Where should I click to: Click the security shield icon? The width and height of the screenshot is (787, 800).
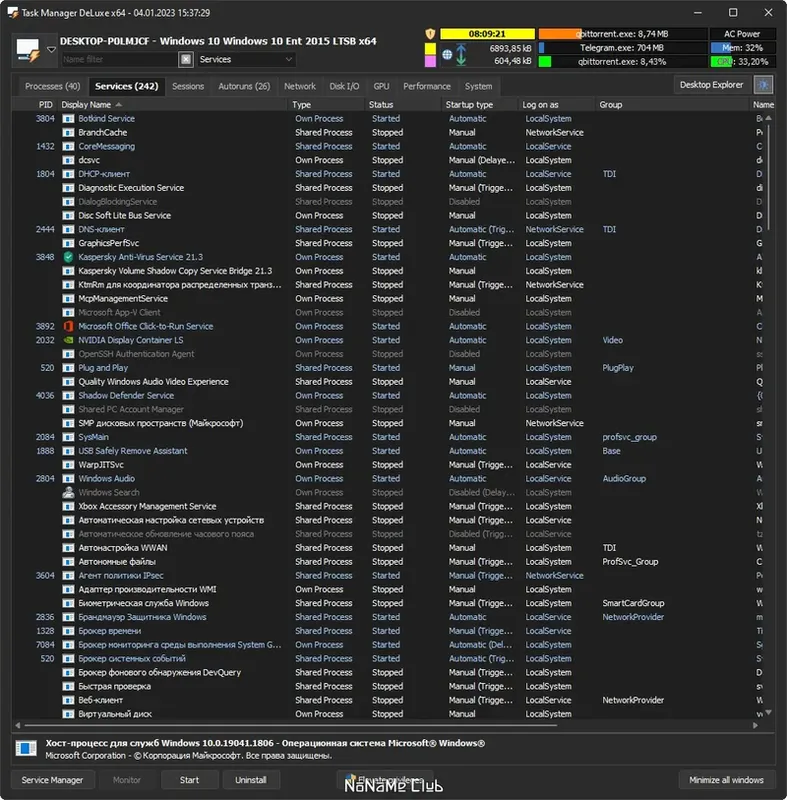point(430,34)
